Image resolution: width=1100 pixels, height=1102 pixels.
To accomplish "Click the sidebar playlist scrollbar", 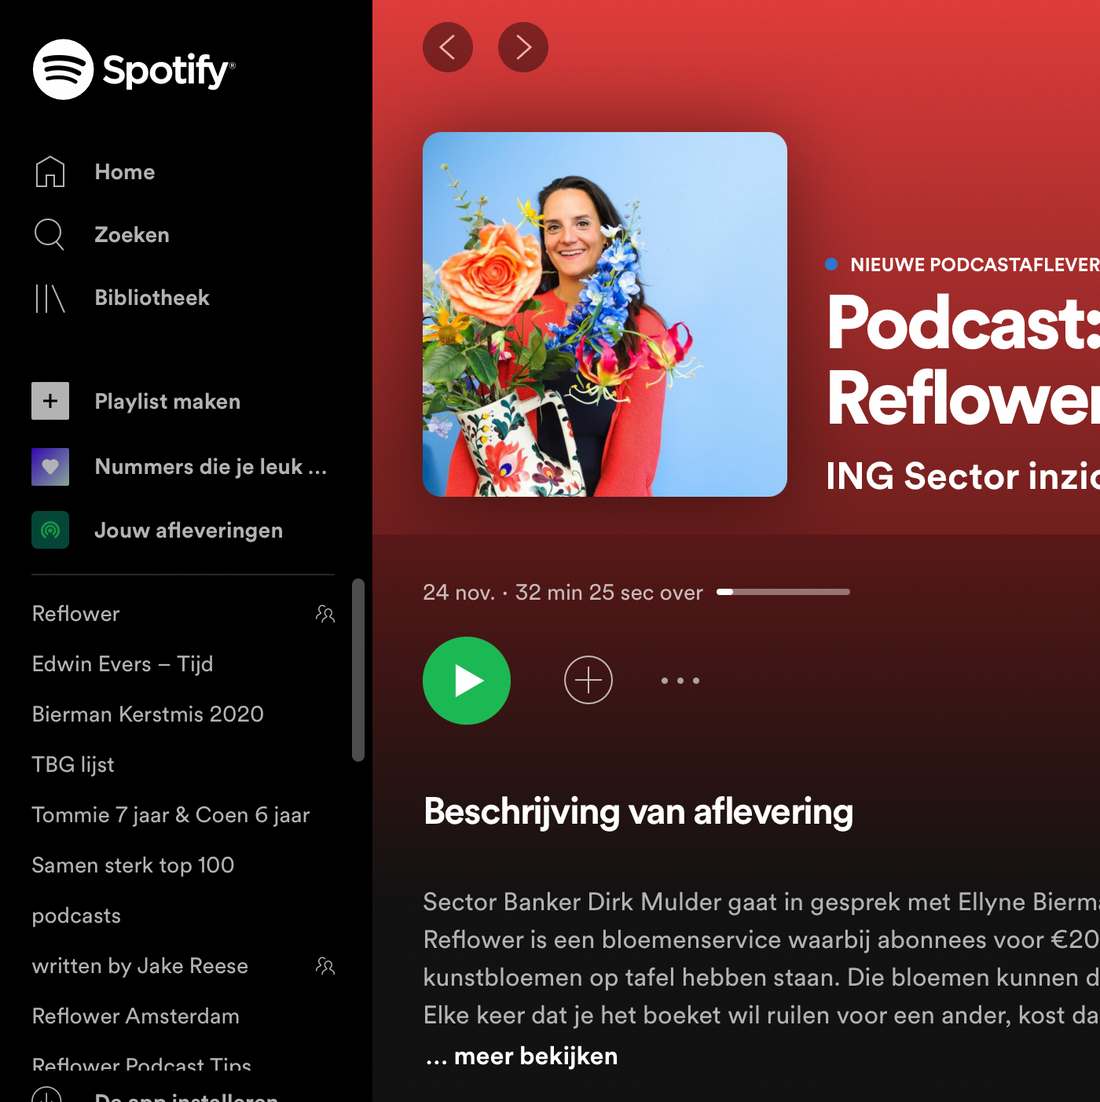I will (358, 670).
